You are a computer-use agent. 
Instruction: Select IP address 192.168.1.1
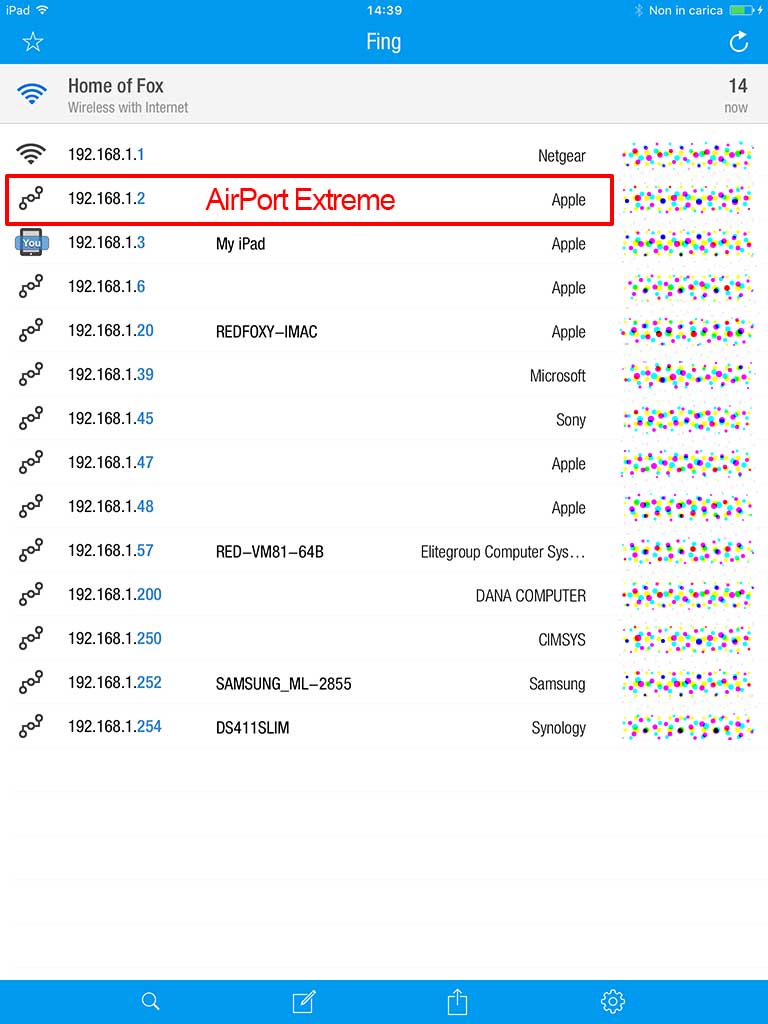click(x=106, y=154)
